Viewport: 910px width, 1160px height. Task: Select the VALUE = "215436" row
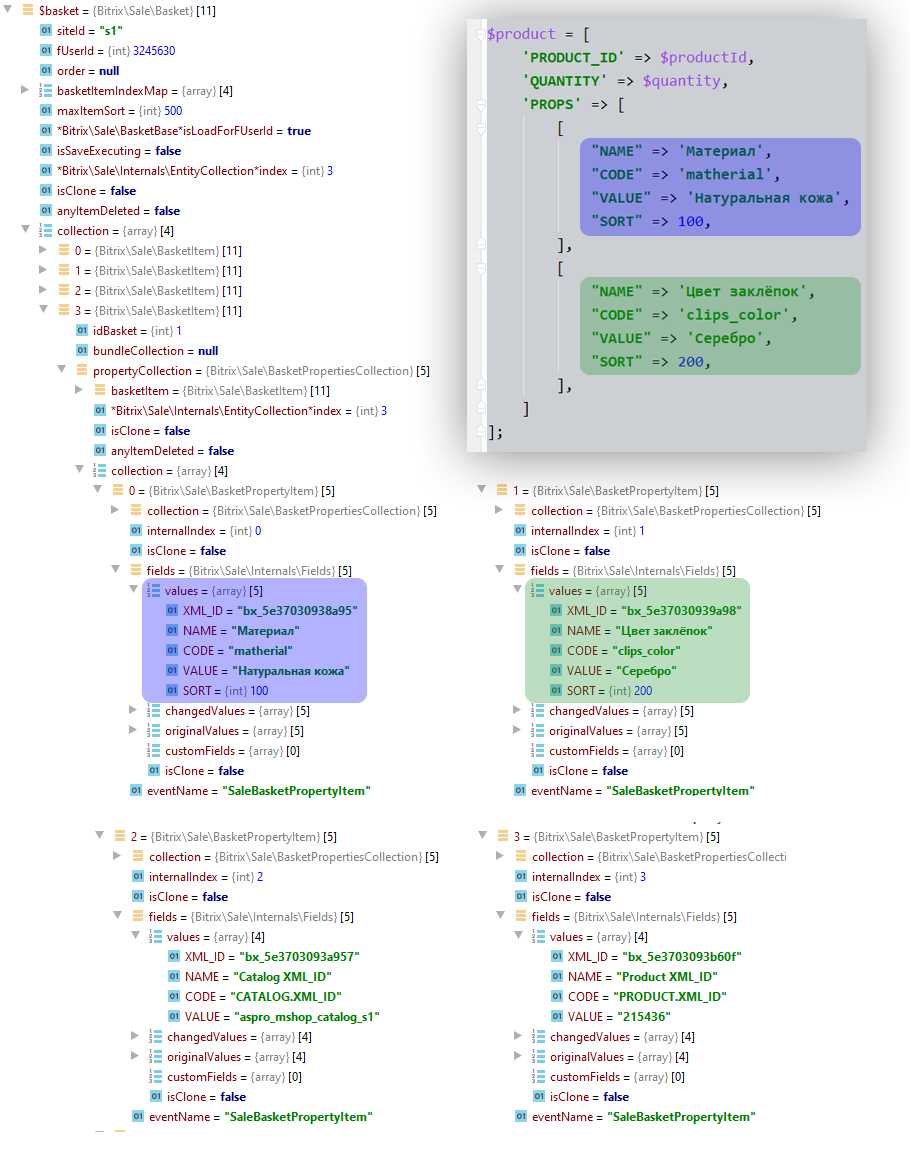click(611, 1017)
